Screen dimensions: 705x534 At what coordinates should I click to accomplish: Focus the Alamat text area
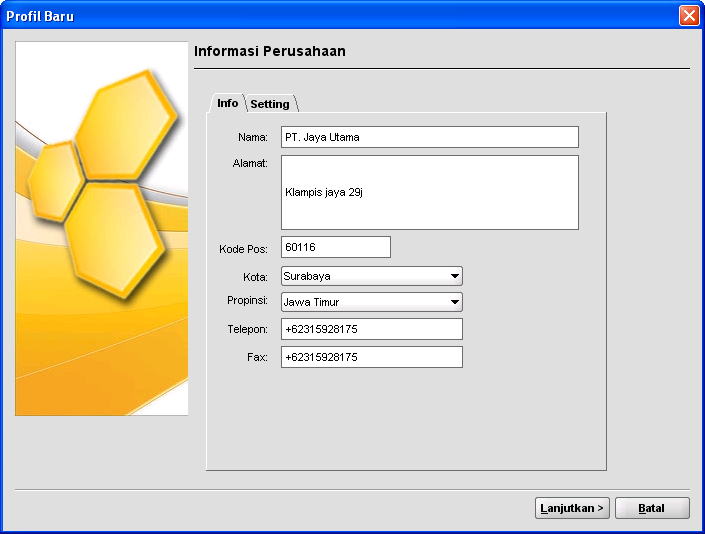[429, 192]
